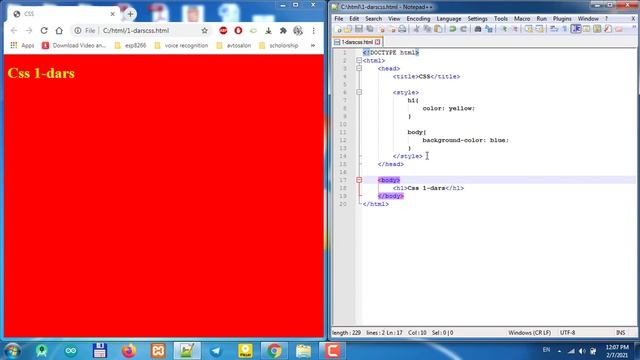Click the Save All icon in Notepad++
The height and width of the screenshot is (360, 640).
coord(370,29)
